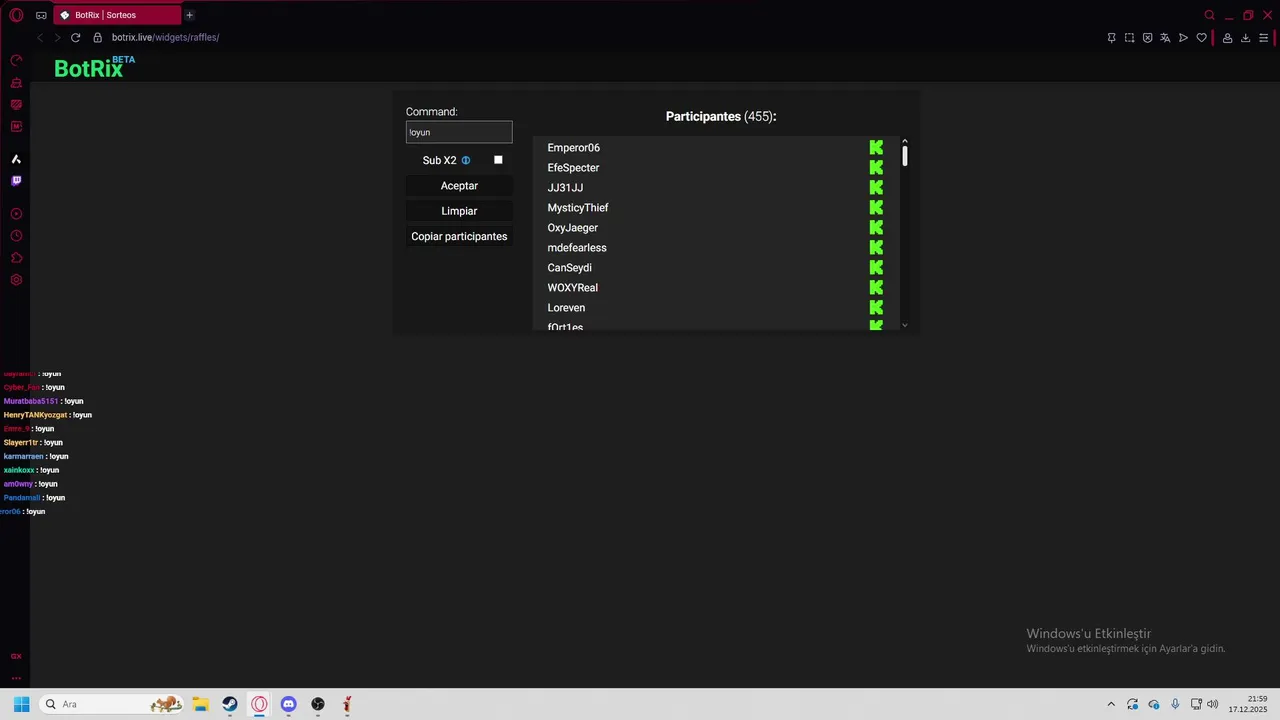
Task: Open Steam from the taskbar
Action: (230, 704)
